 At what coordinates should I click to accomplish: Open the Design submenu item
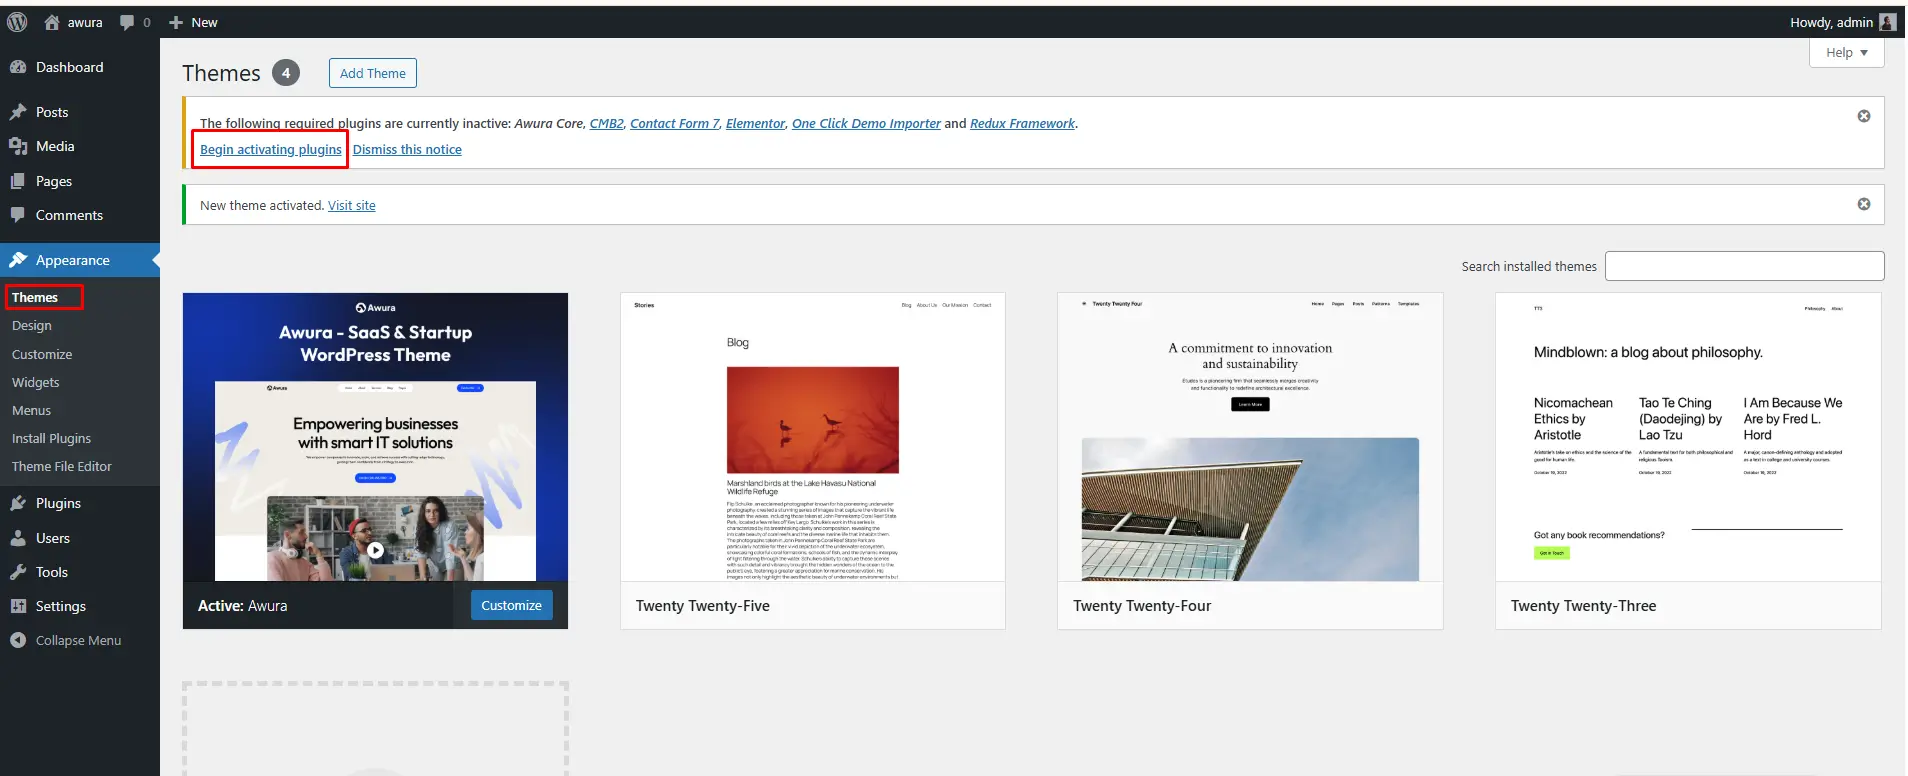pos(32,326)
